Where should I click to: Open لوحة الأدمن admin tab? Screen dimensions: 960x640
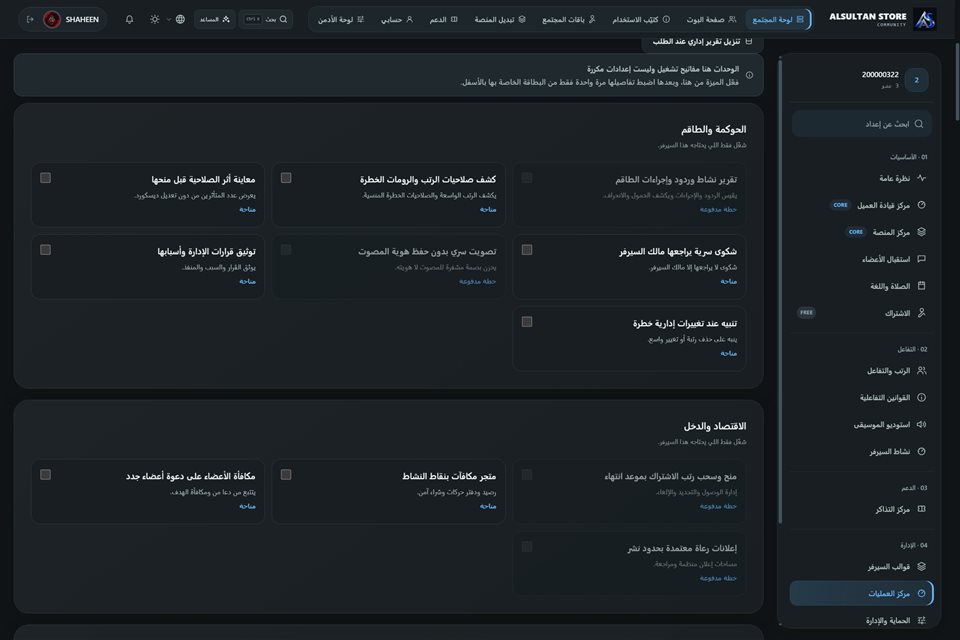click(341, 20)
